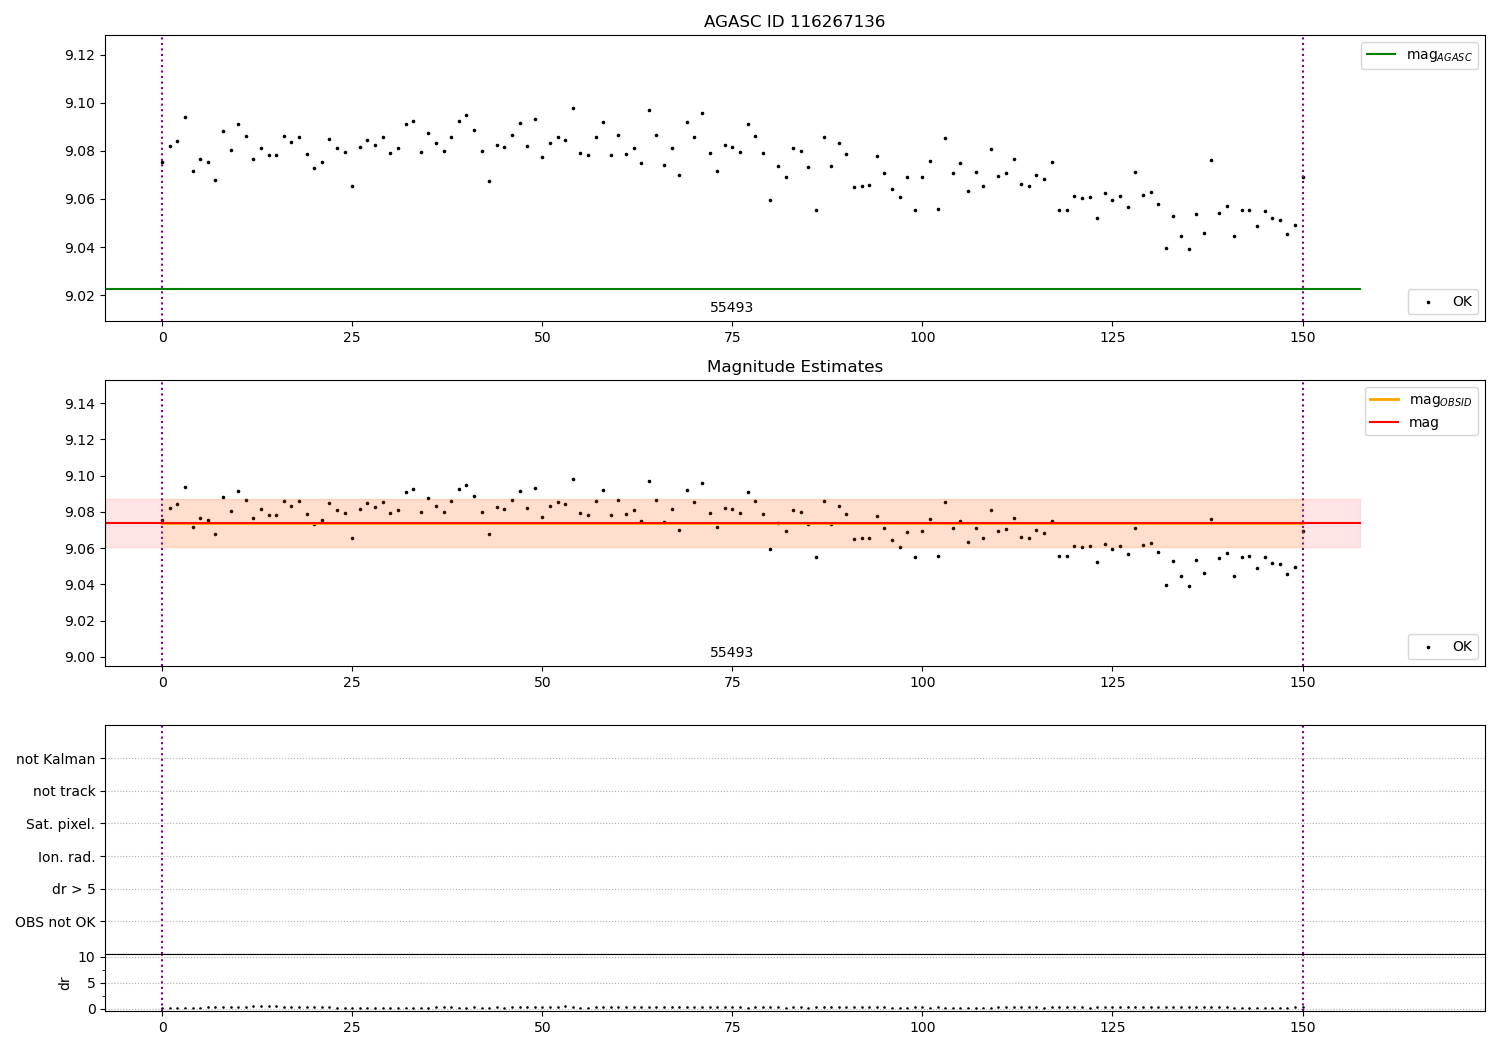Viewport: 1500px width, 1050px height.
Task: Click the green mag AGASC horizontal line
Action: tap(732, 289)
